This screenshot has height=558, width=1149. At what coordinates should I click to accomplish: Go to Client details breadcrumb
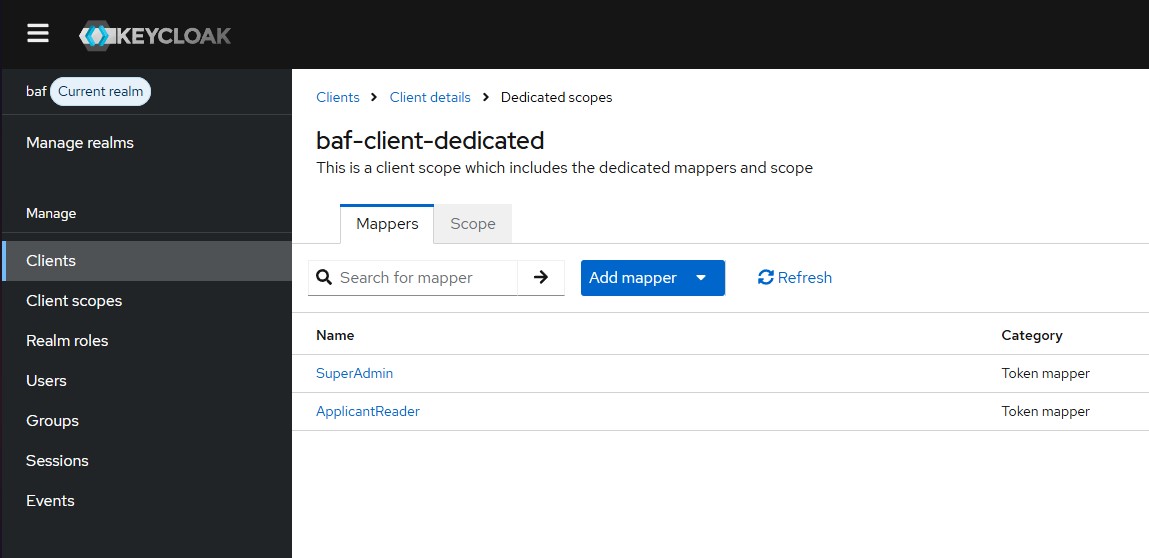(430, 97)
